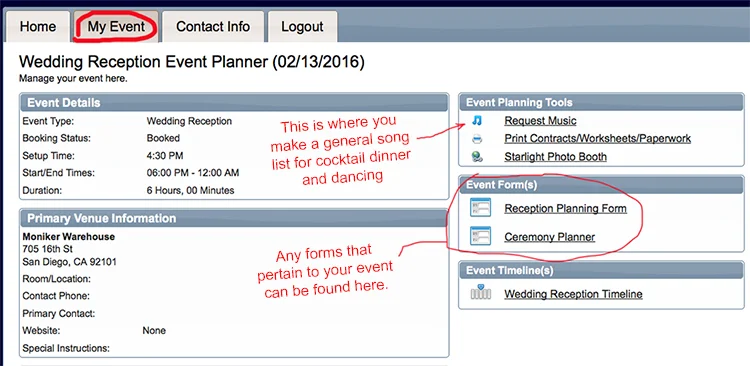The width and height of the screenshot is (750, 366).
Task: Click the 'Duration:' label
Action: [x=42, y=190]
